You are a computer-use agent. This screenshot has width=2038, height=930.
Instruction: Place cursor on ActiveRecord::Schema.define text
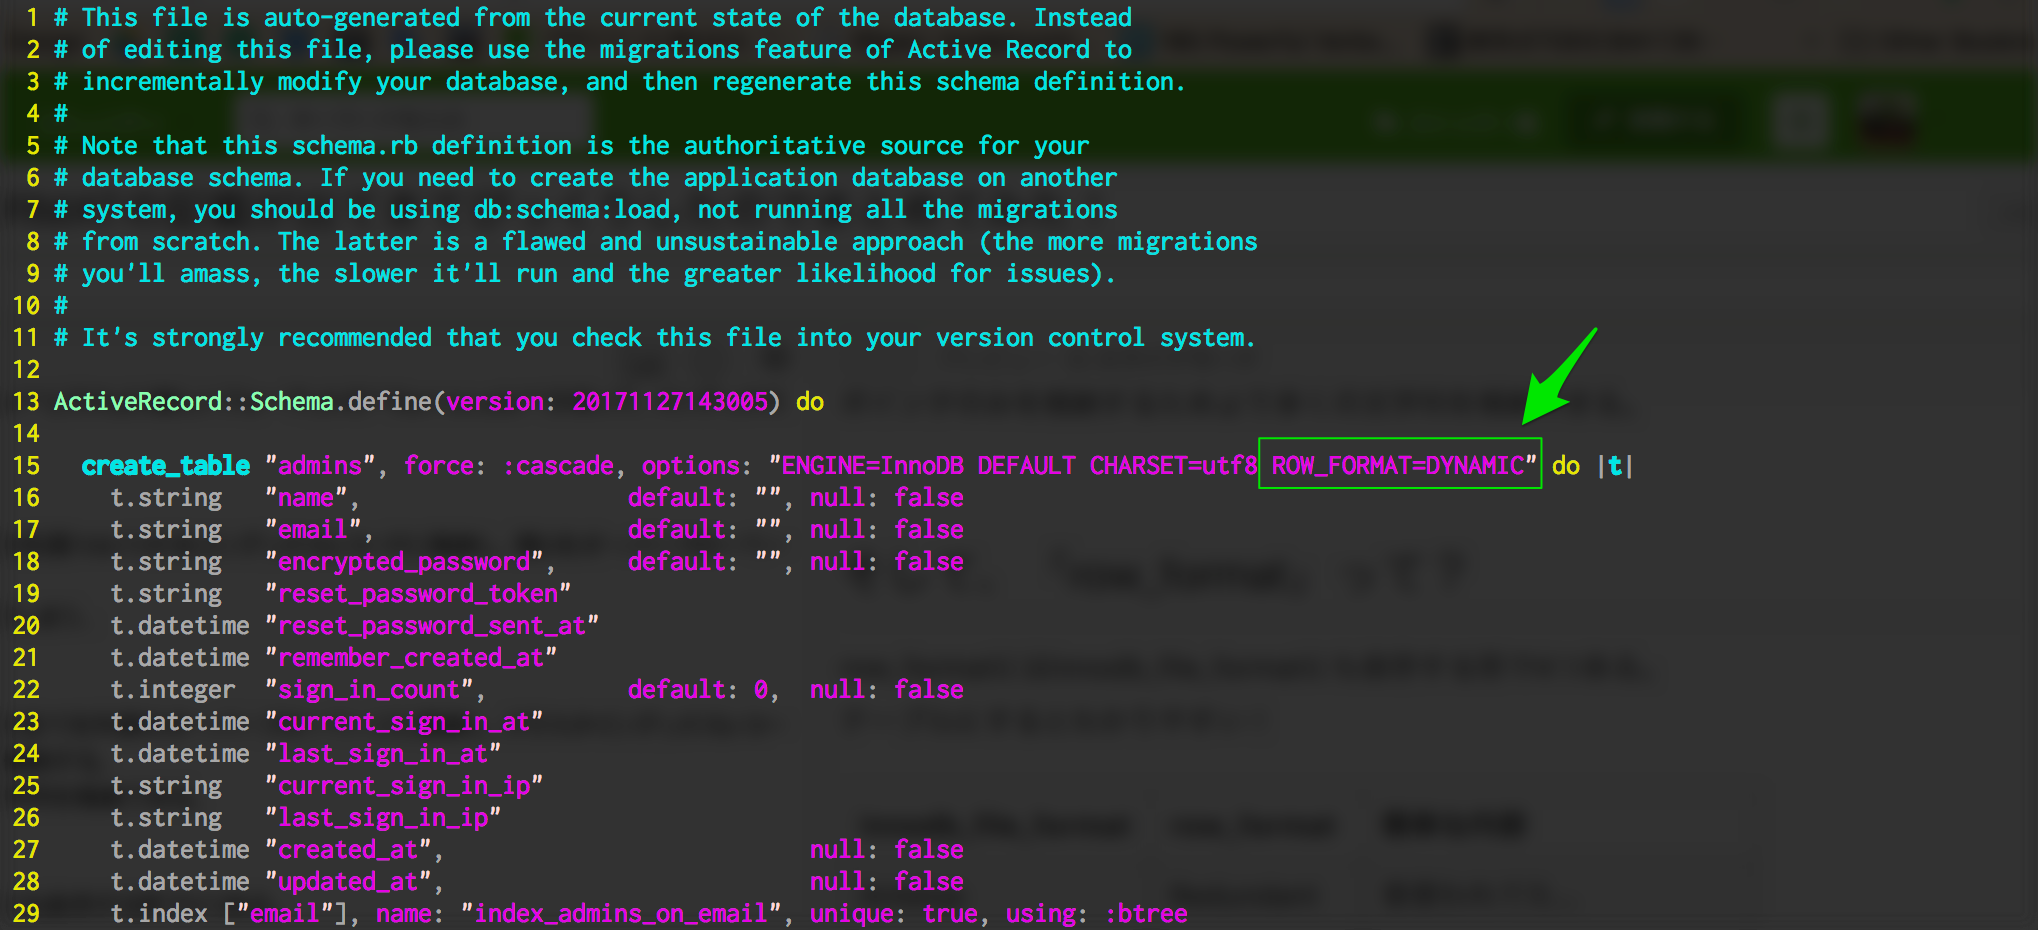pos(243,402)
